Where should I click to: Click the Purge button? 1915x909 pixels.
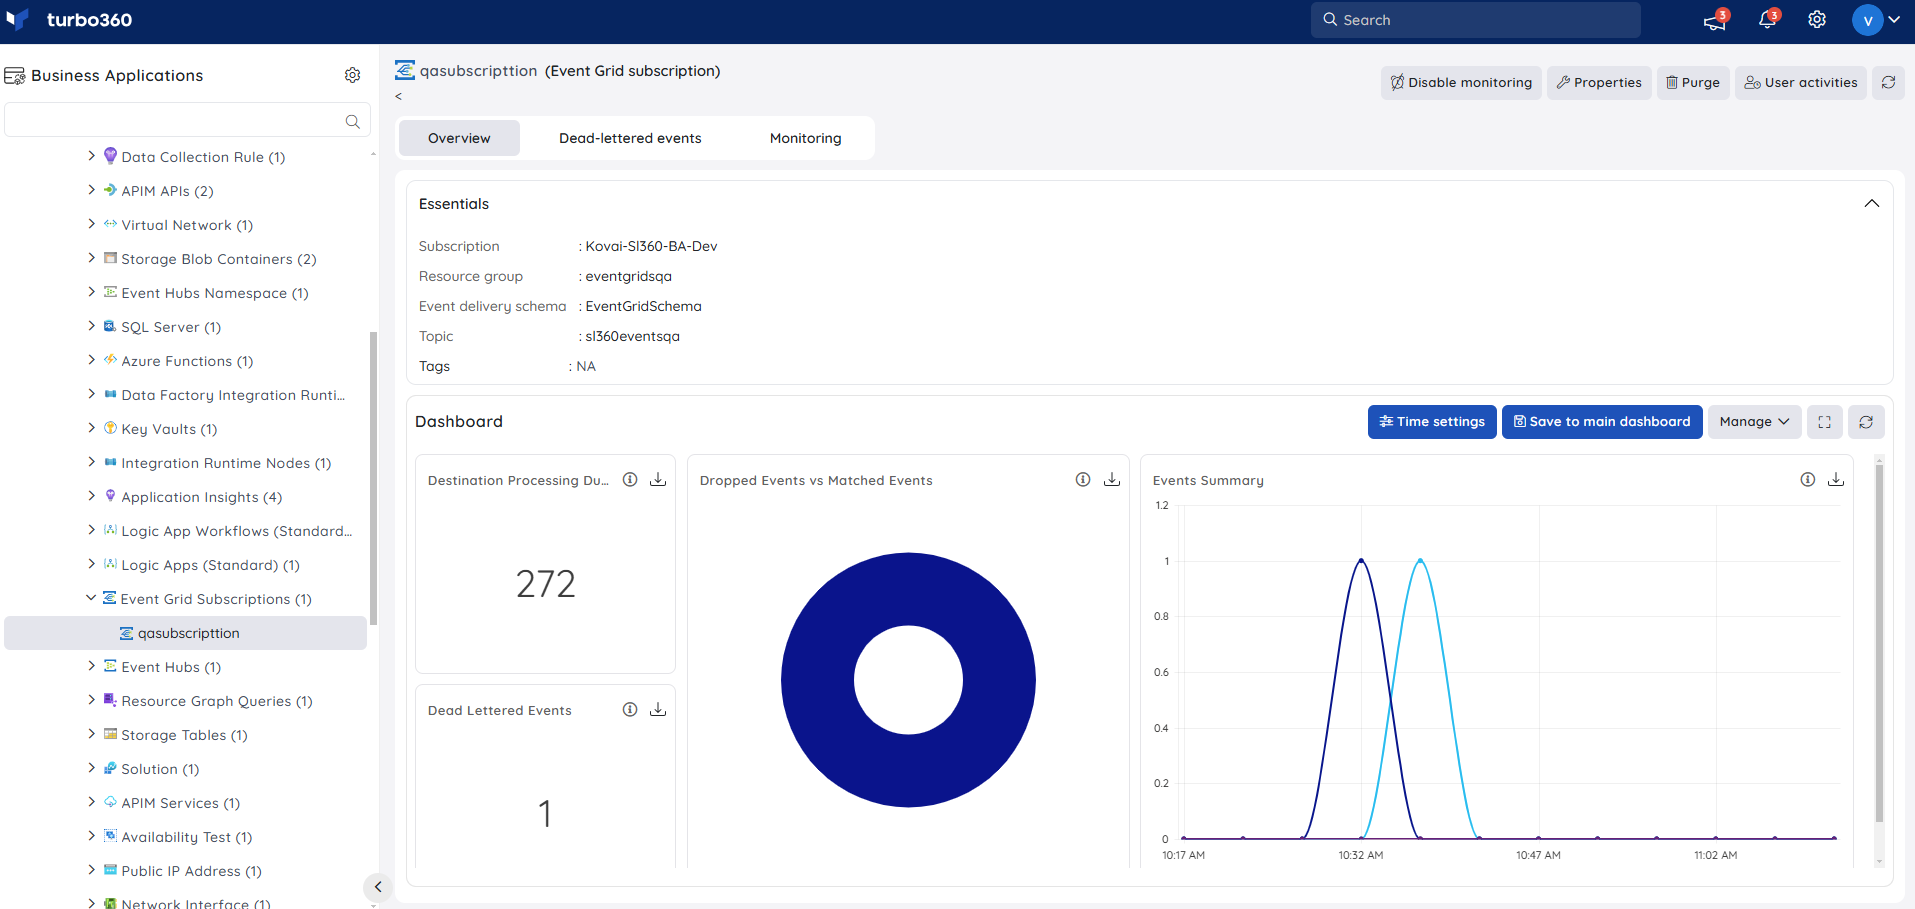tap(1693, 83)
